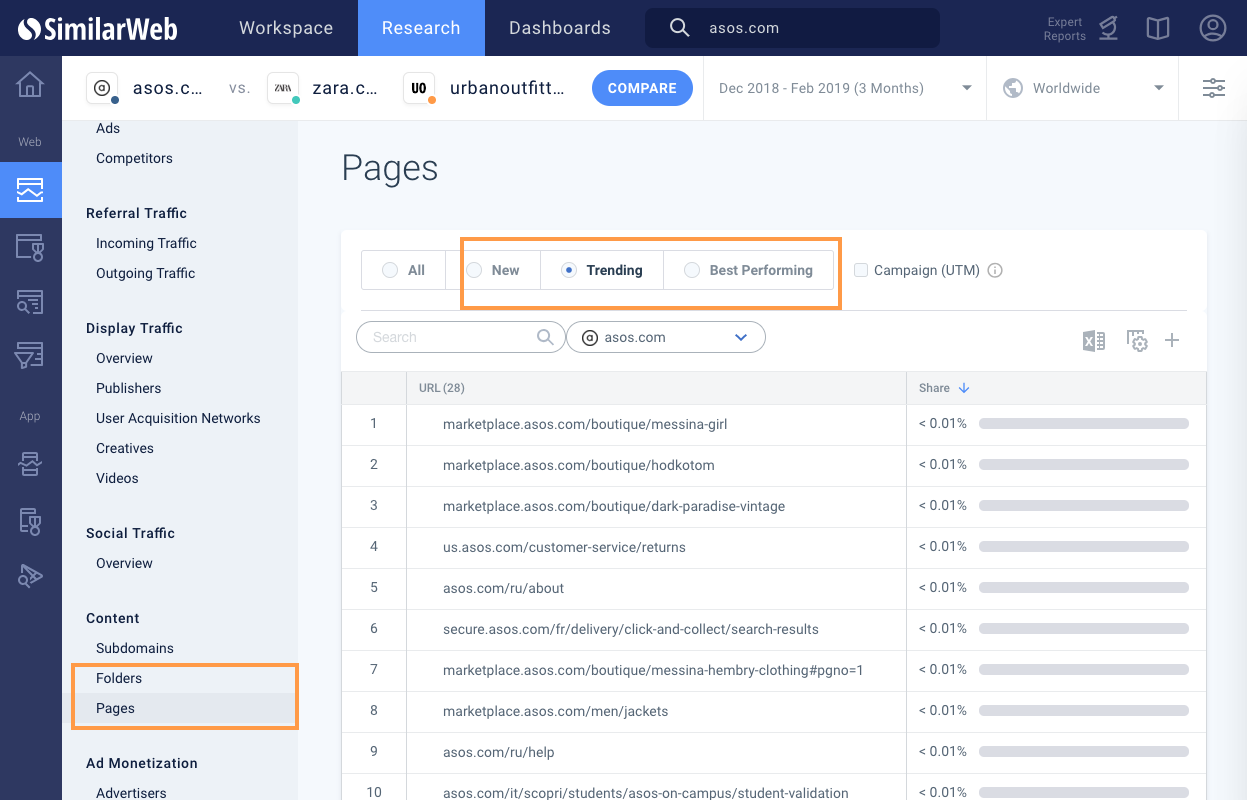The image size is (1247, 800).
Task: Open the date range dropdown
Action: 845,88
